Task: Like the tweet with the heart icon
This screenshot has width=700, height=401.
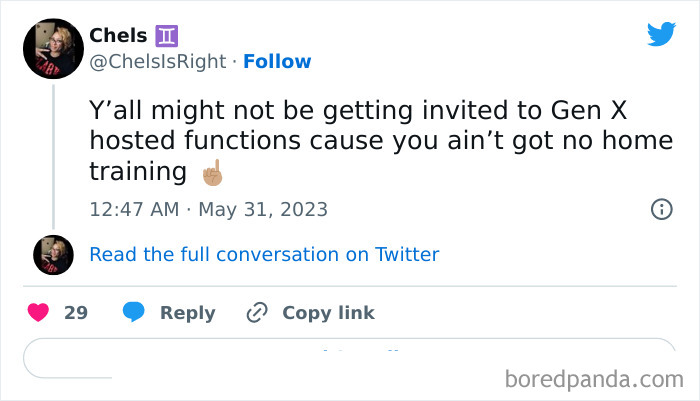Action: 39,313
